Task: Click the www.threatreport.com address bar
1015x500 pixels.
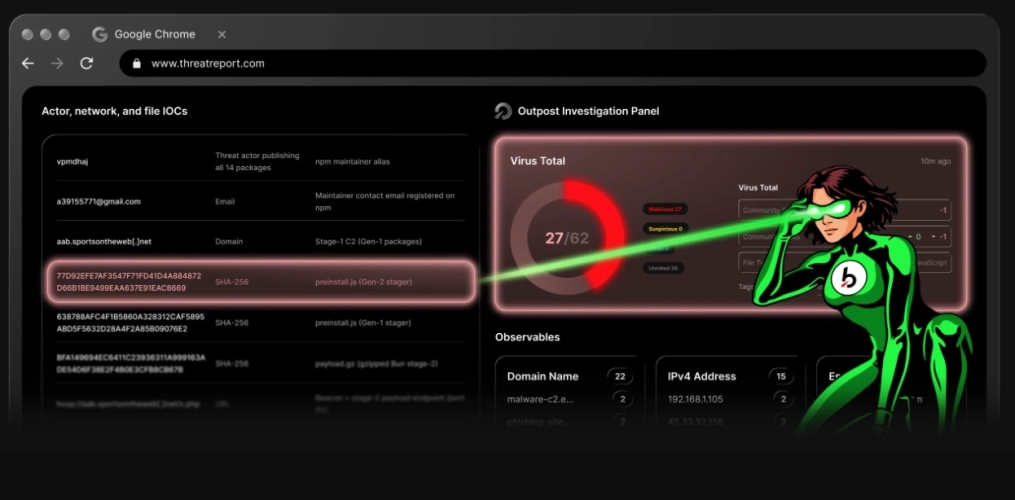Action: 552,63
